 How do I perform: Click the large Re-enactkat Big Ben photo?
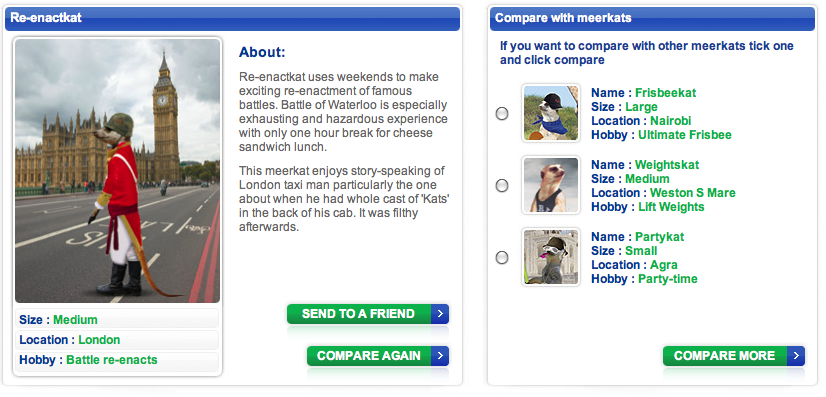point(117,171)
